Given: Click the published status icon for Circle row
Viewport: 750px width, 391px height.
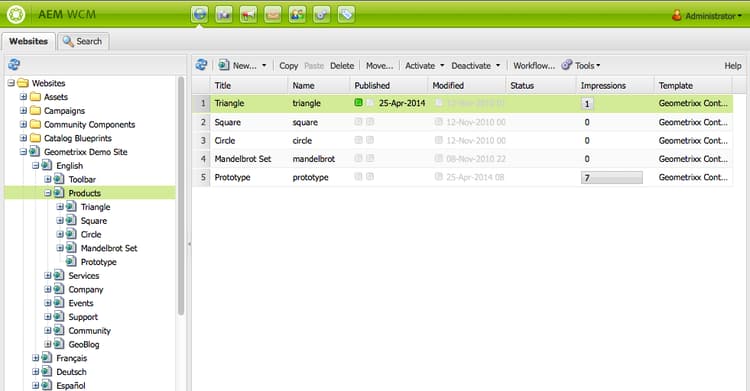Looking at the screenshot, I should (358, 140).
